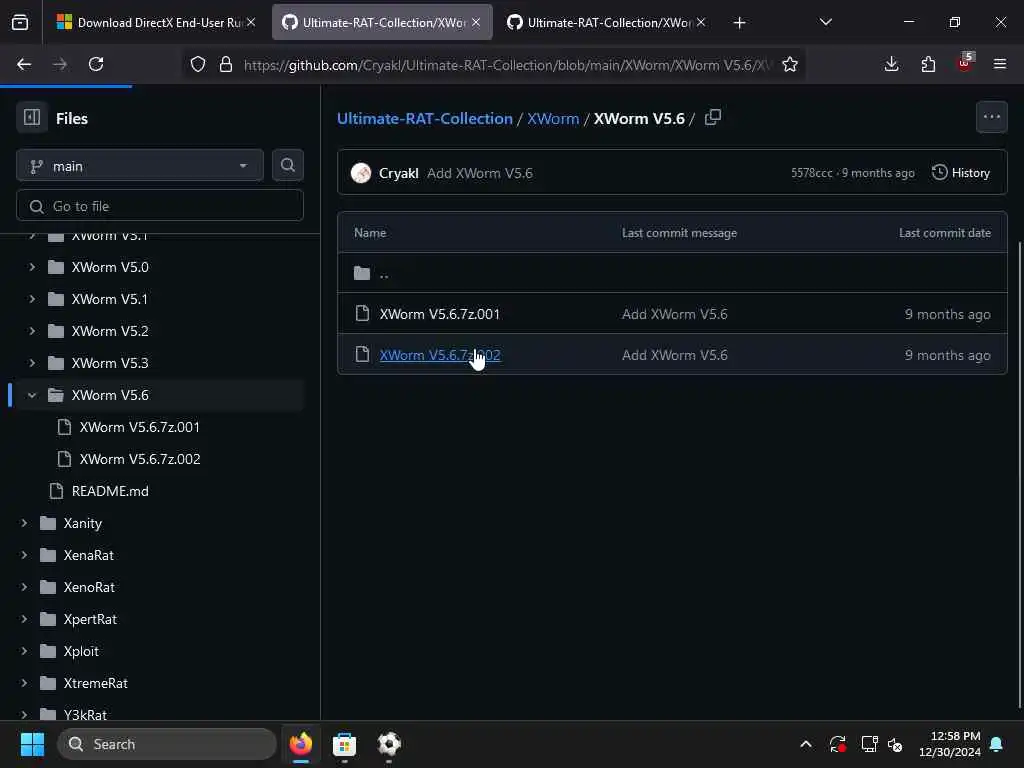1024x768 pixels.
Task: Open Microsoft Store from taskbar
Action: click(344, 744)
